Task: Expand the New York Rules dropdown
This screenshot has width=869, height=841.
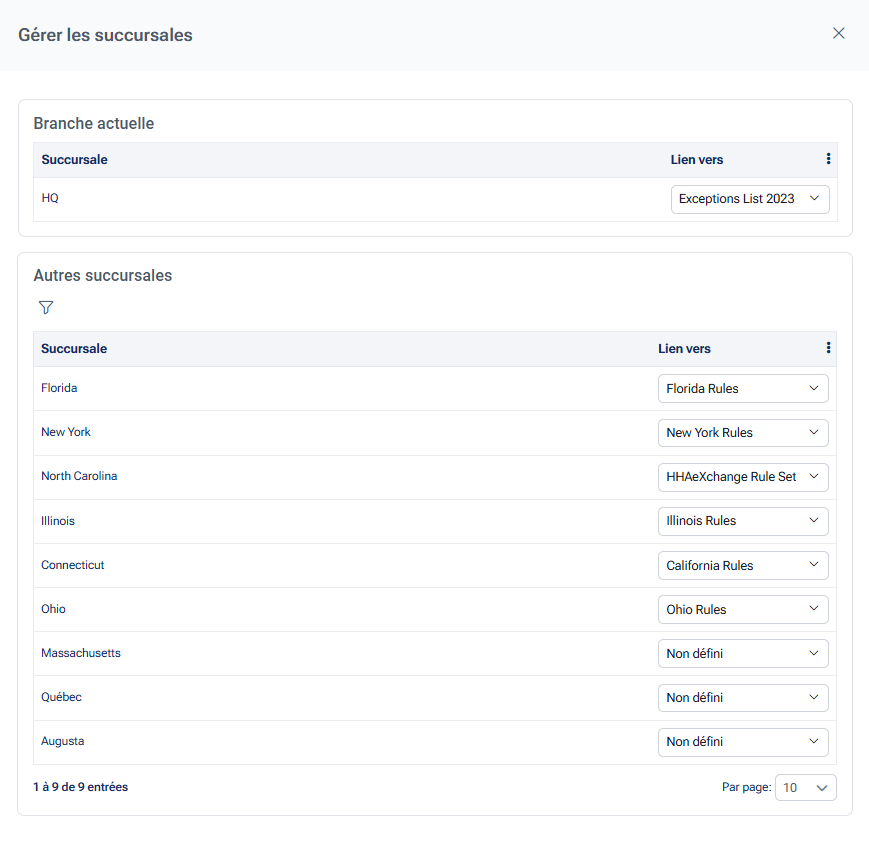Action: tap(742, 433)
